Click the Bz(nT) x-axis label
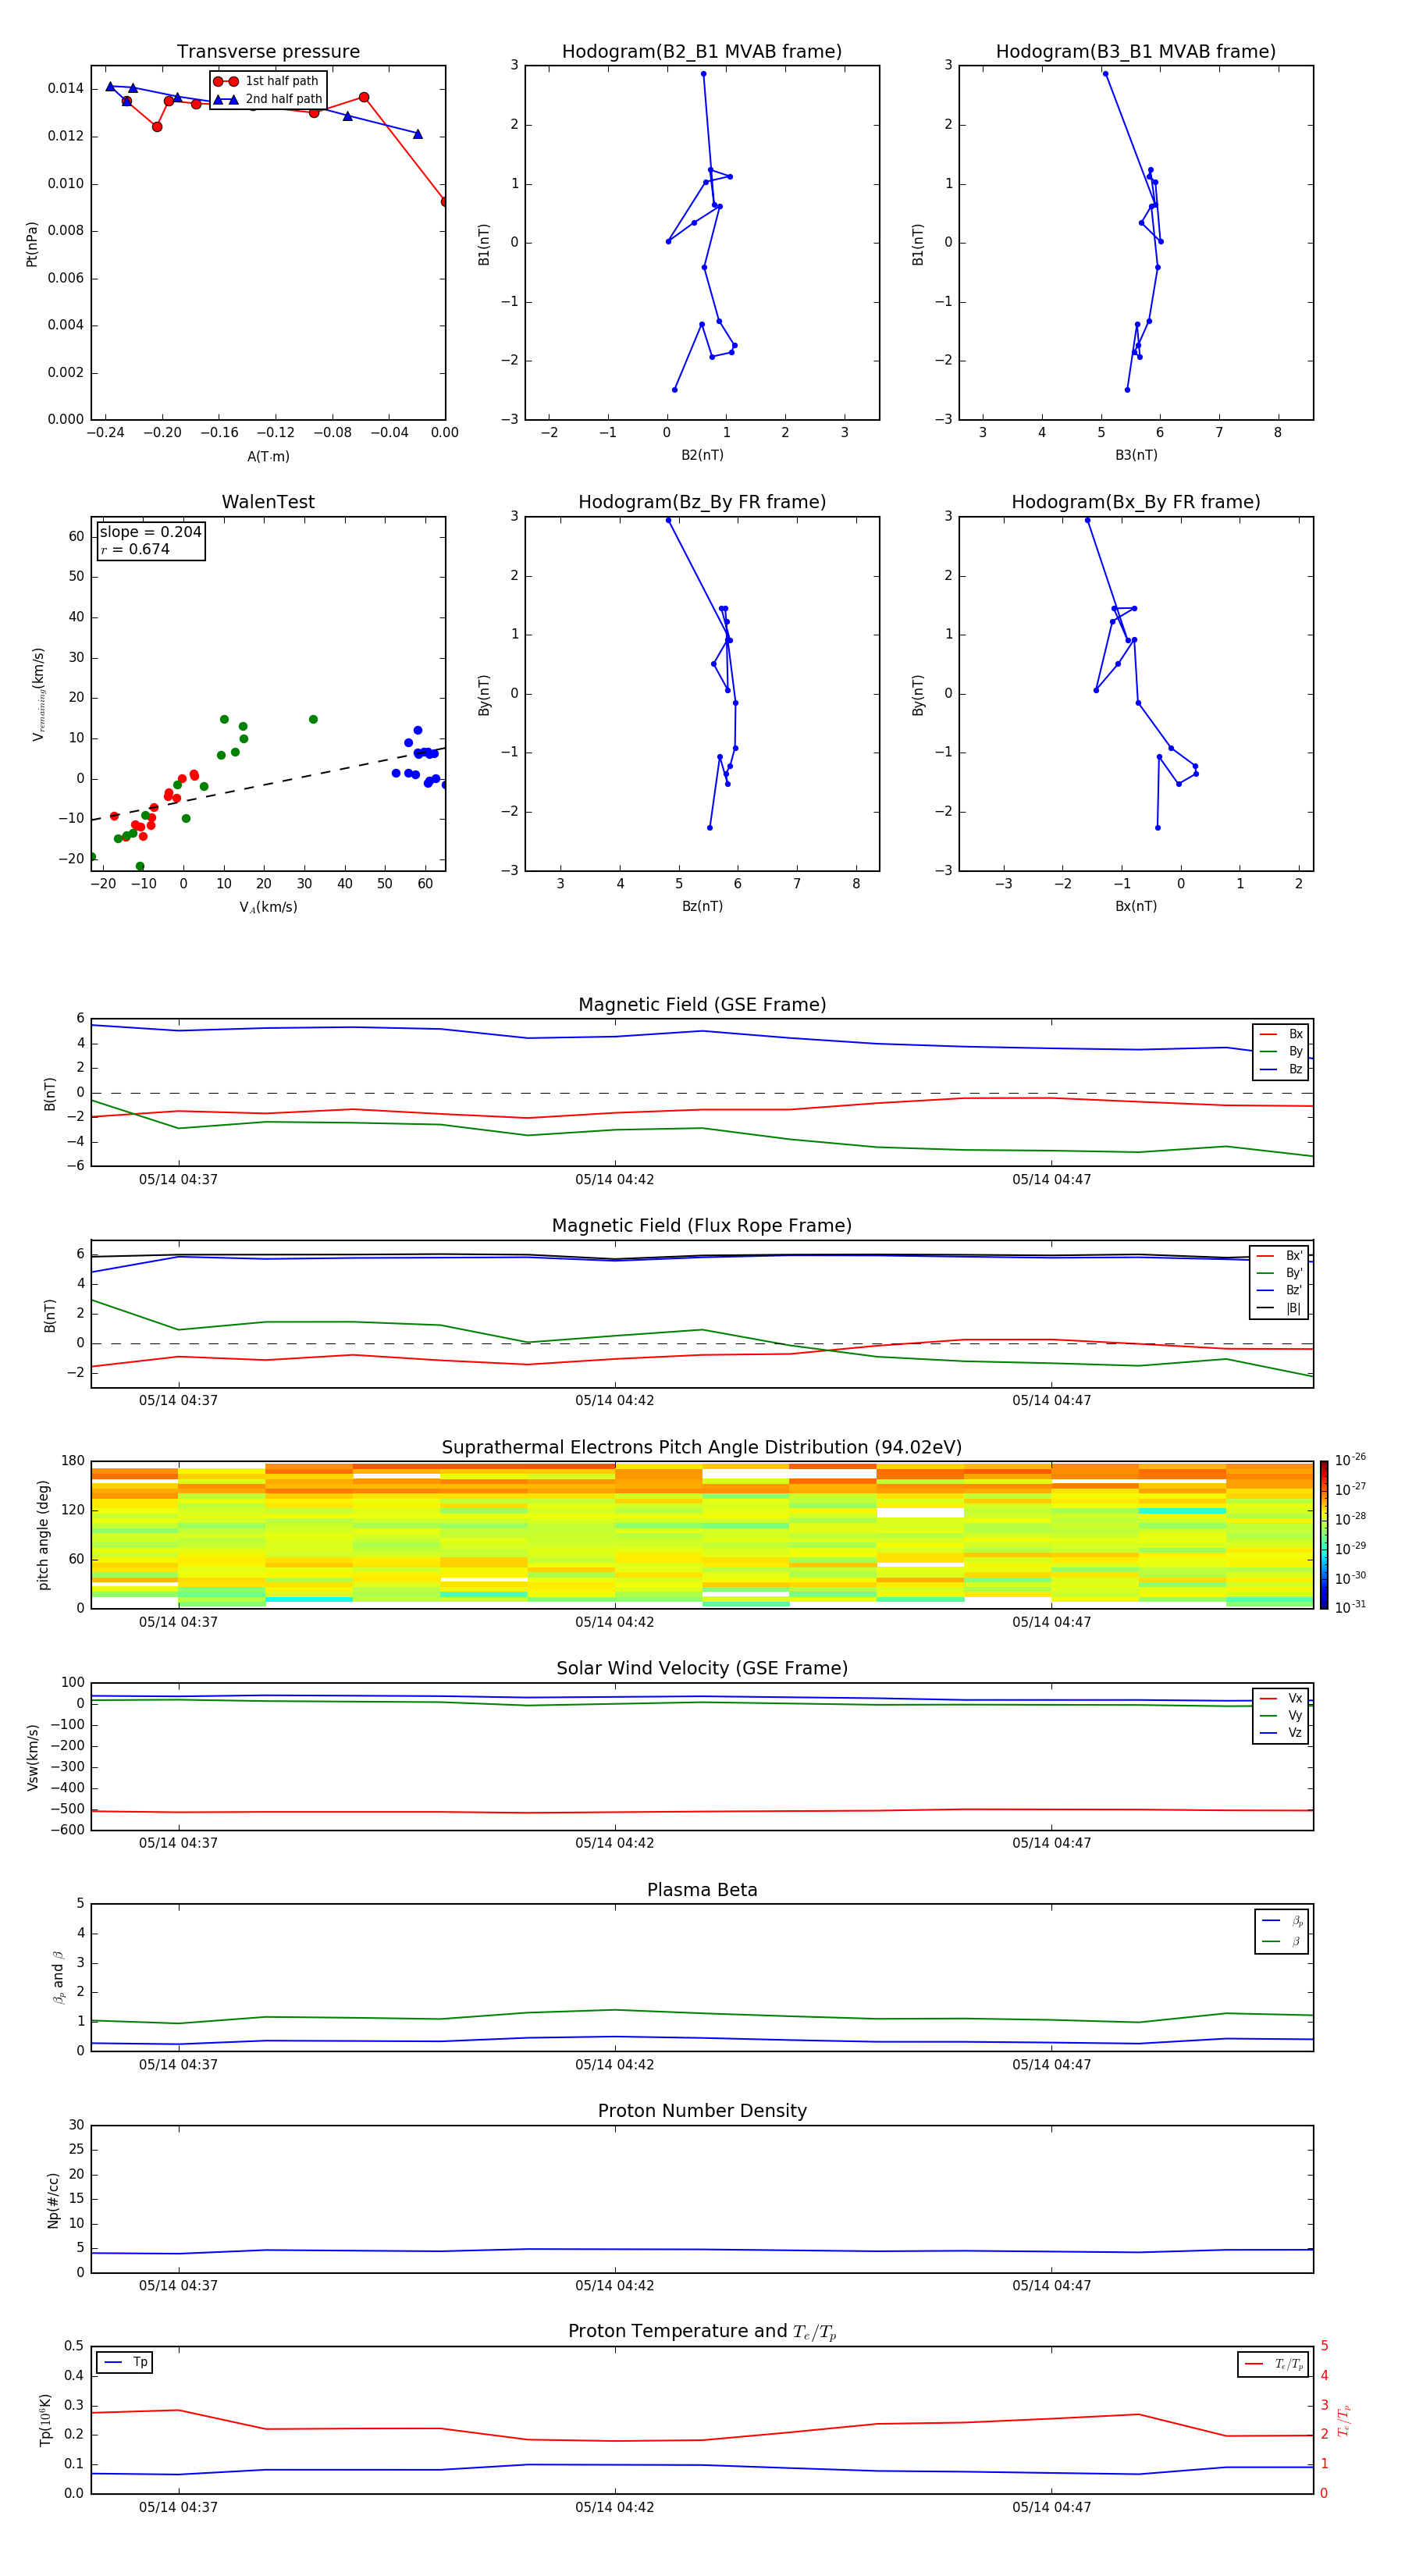1405x2576 pixels. (702, 906)
